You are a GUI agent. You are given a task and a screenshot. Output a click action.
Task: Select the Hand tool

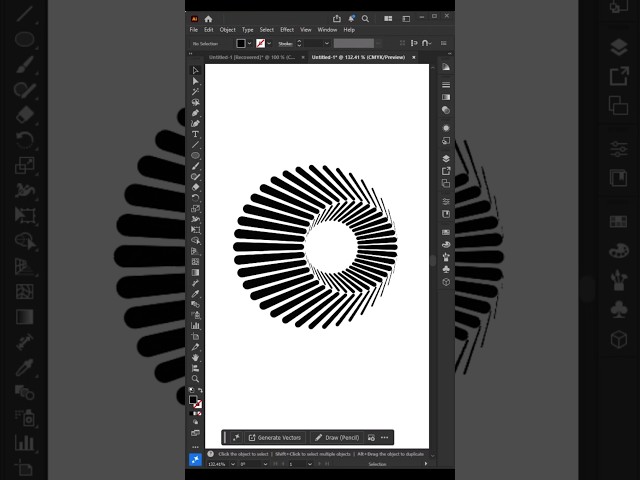(x=195, y=358)
